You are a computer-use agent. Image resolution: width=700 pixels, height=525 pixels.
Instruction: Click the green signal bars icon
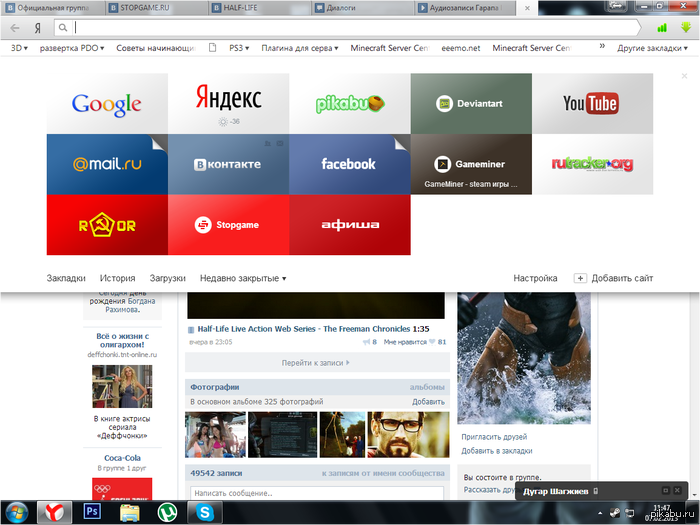pos(662,28)
